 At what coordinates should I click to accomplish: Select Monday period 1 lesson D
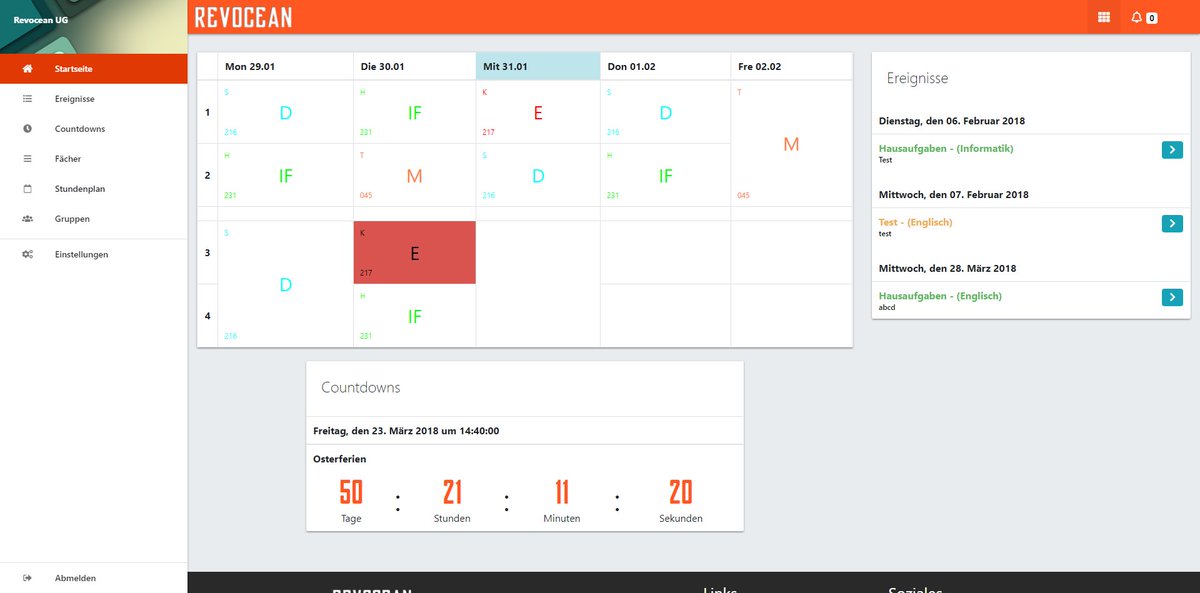click(285, 112)
